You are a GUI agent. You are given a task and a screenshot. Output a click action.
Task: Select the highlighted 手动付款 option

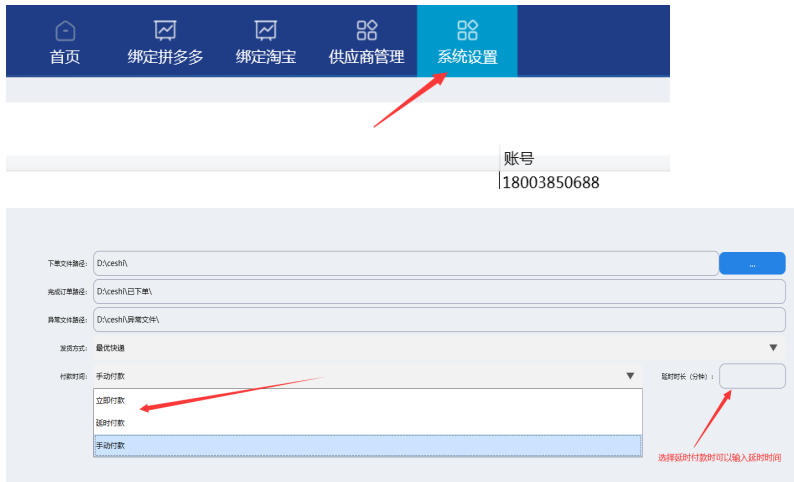pos(111,445)
